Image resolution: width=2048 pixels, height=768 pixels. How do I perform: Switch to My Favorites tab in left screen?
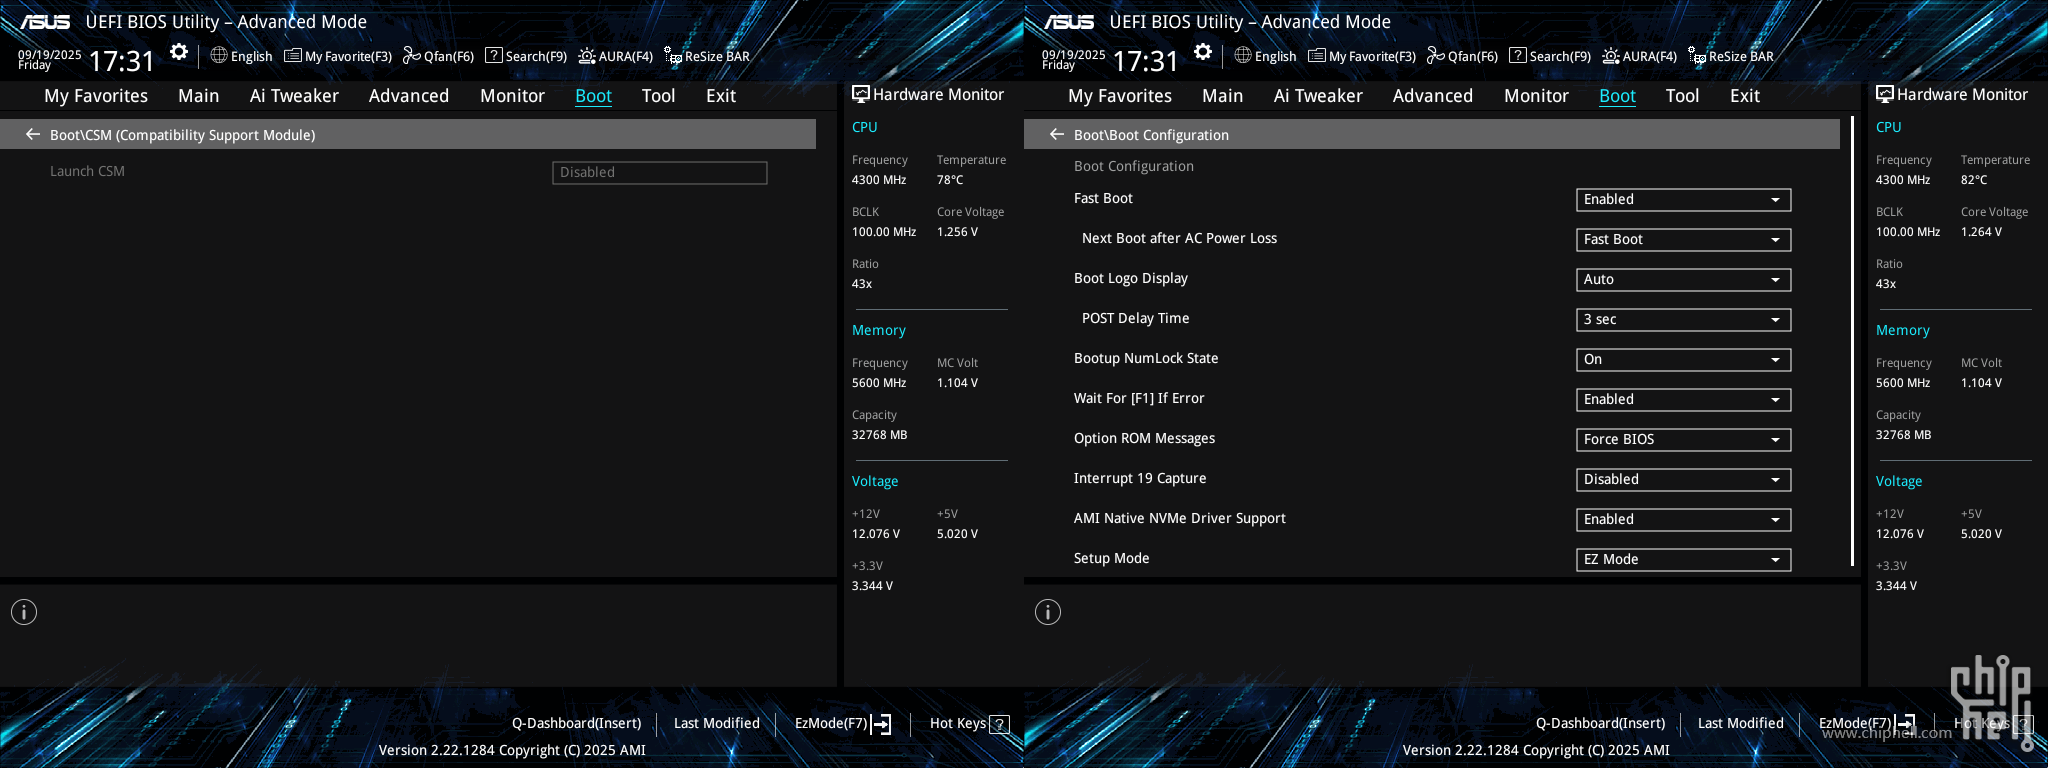[96, 96]
